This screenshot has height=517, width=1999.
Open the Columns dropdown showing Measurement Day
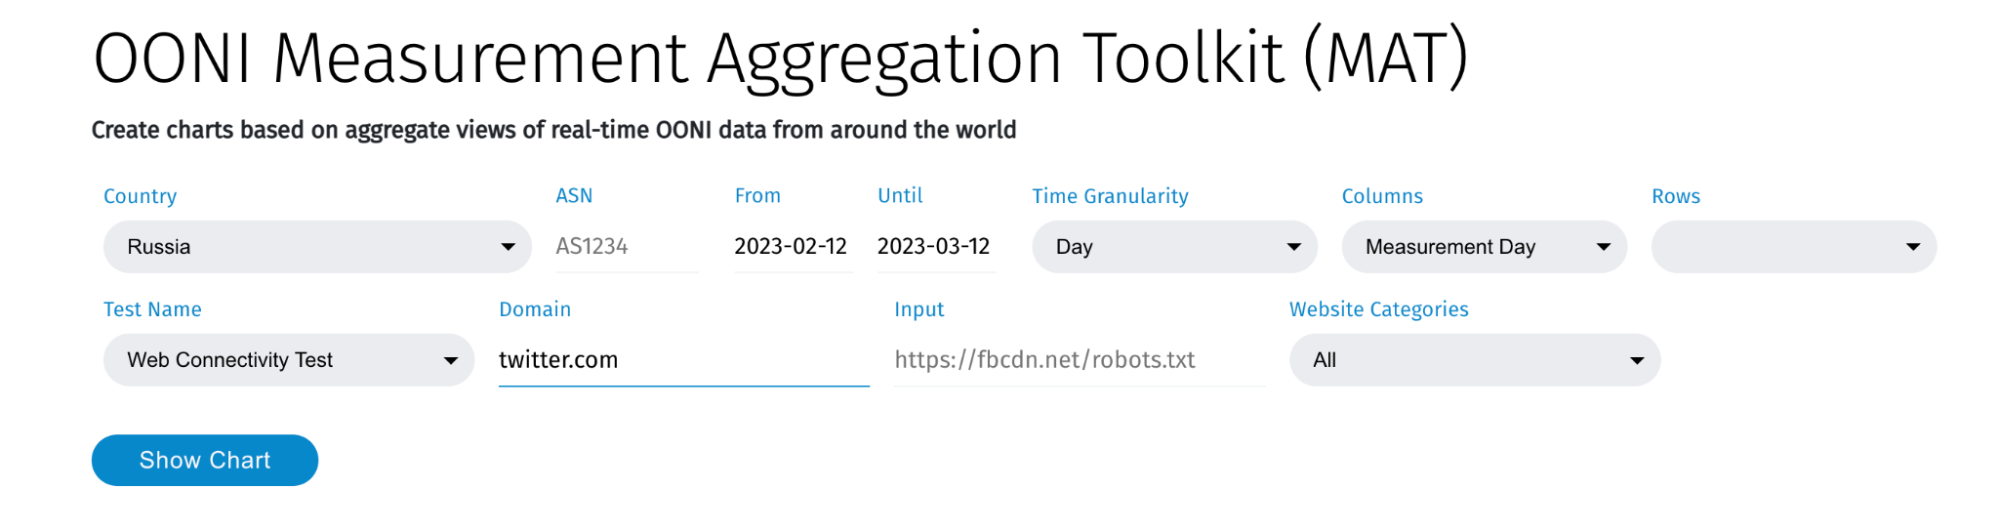coord(1484,247)
